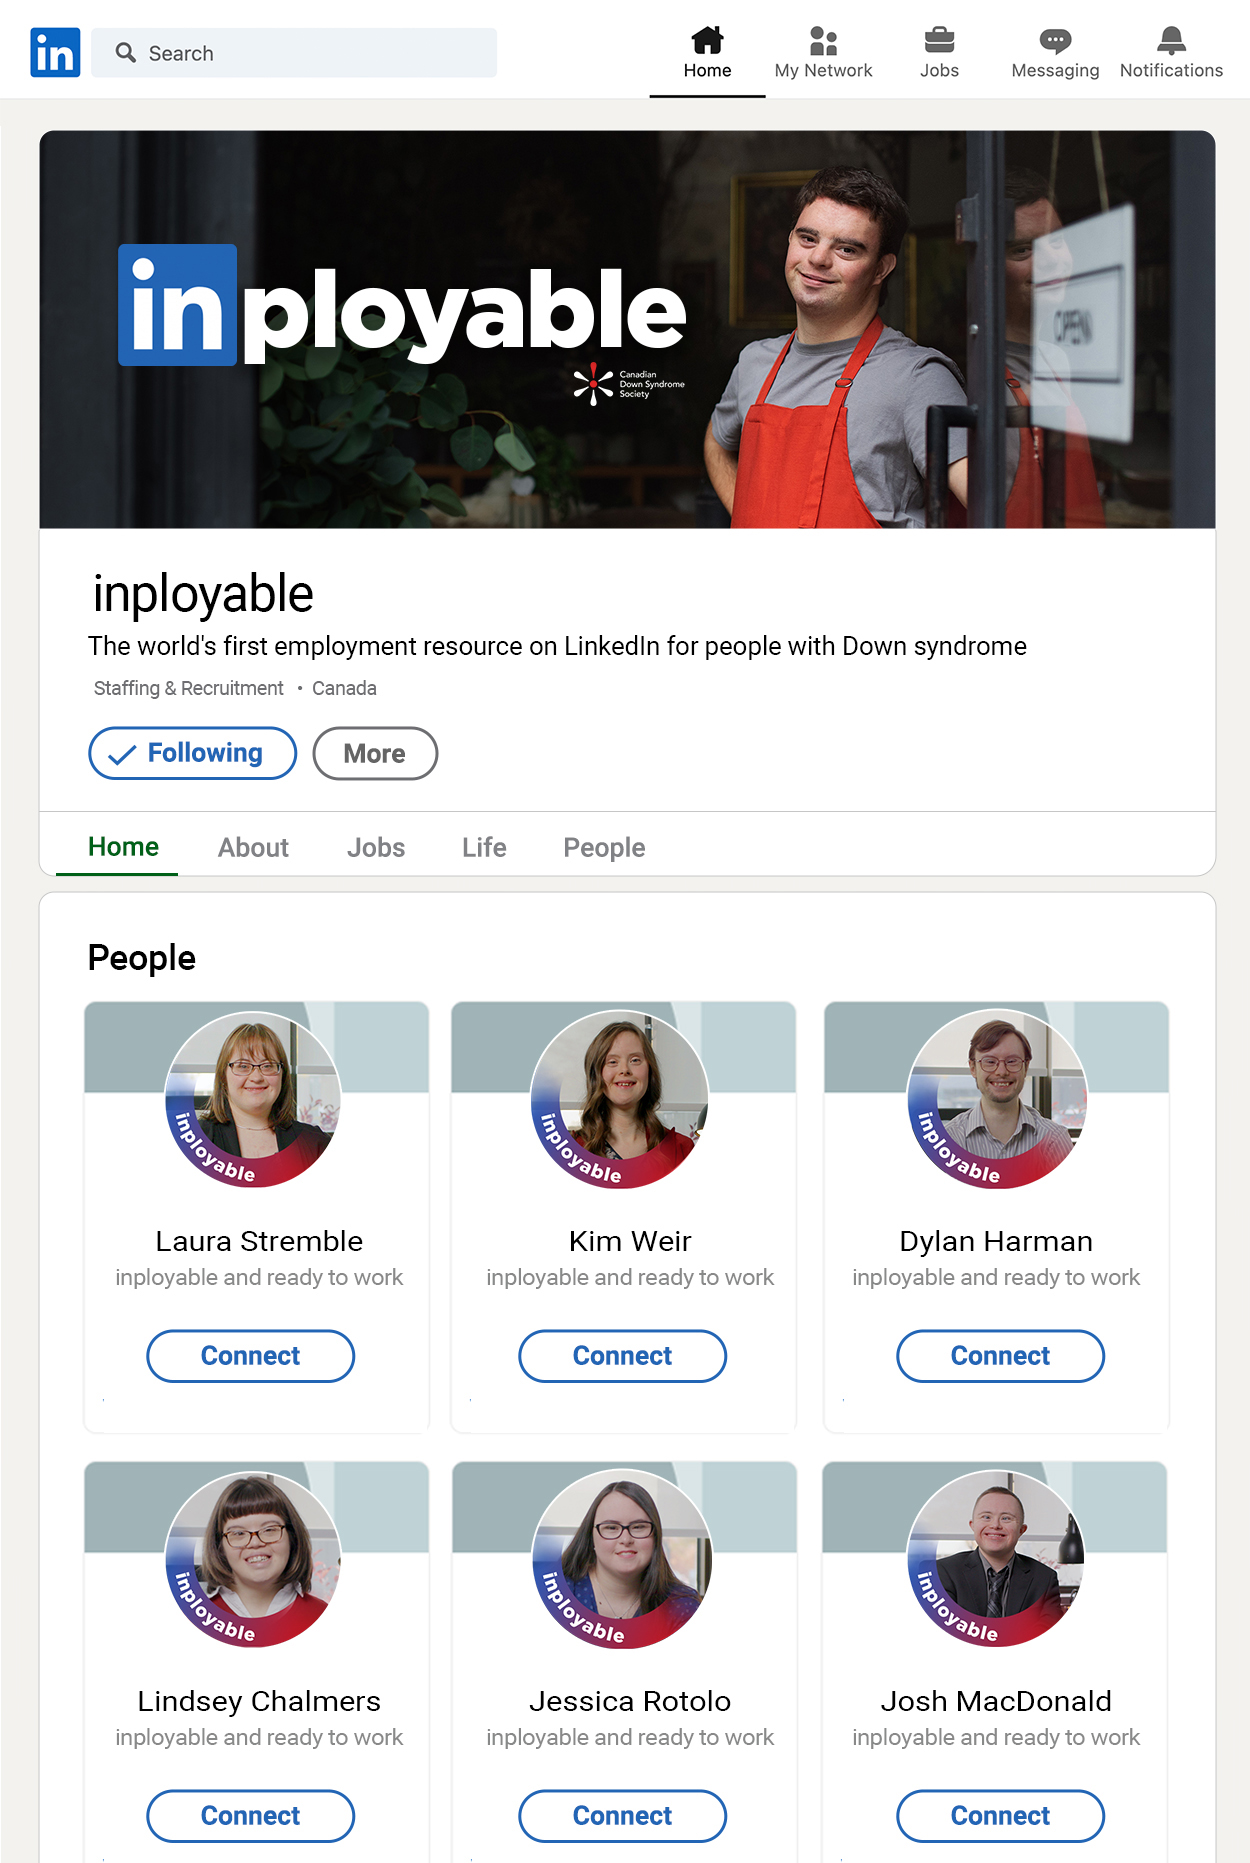Click the name Jessica Rotolo
The height and width of the screenshot is (1863, 1250).
[630, 1701]
